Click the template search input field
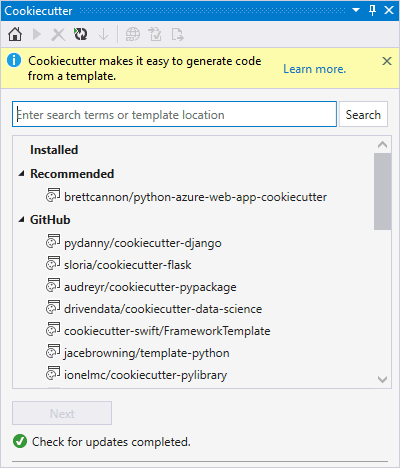This screenshot has width=400, height=468. [174, 114]
